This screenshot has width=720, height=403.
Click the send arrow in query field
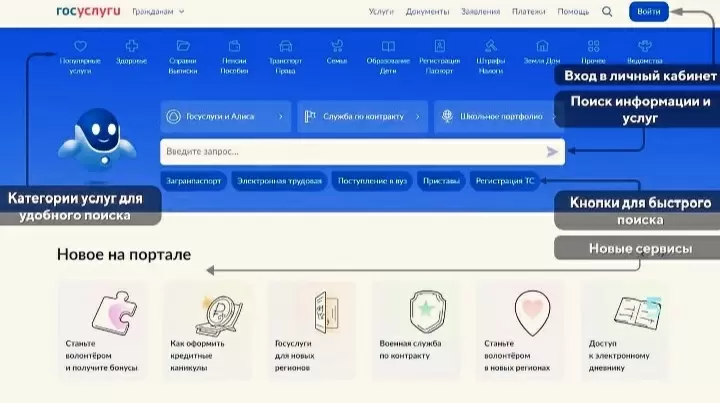pos(552,151)
